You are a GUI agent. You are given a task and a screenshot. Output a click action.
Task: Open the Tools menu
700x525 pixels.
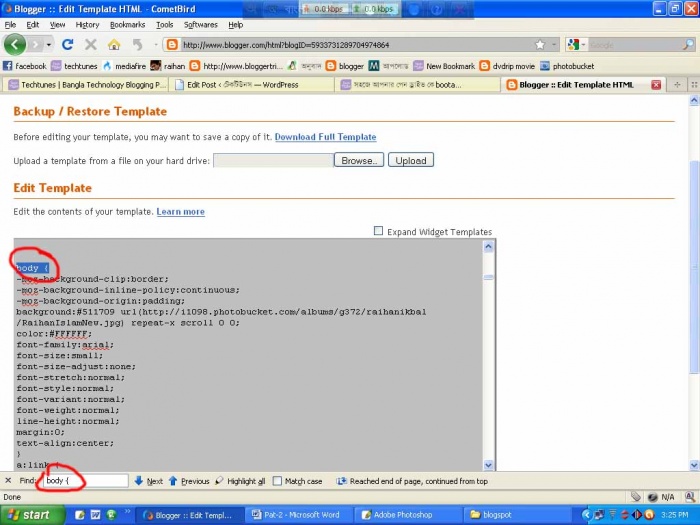(x=164, y=25)
